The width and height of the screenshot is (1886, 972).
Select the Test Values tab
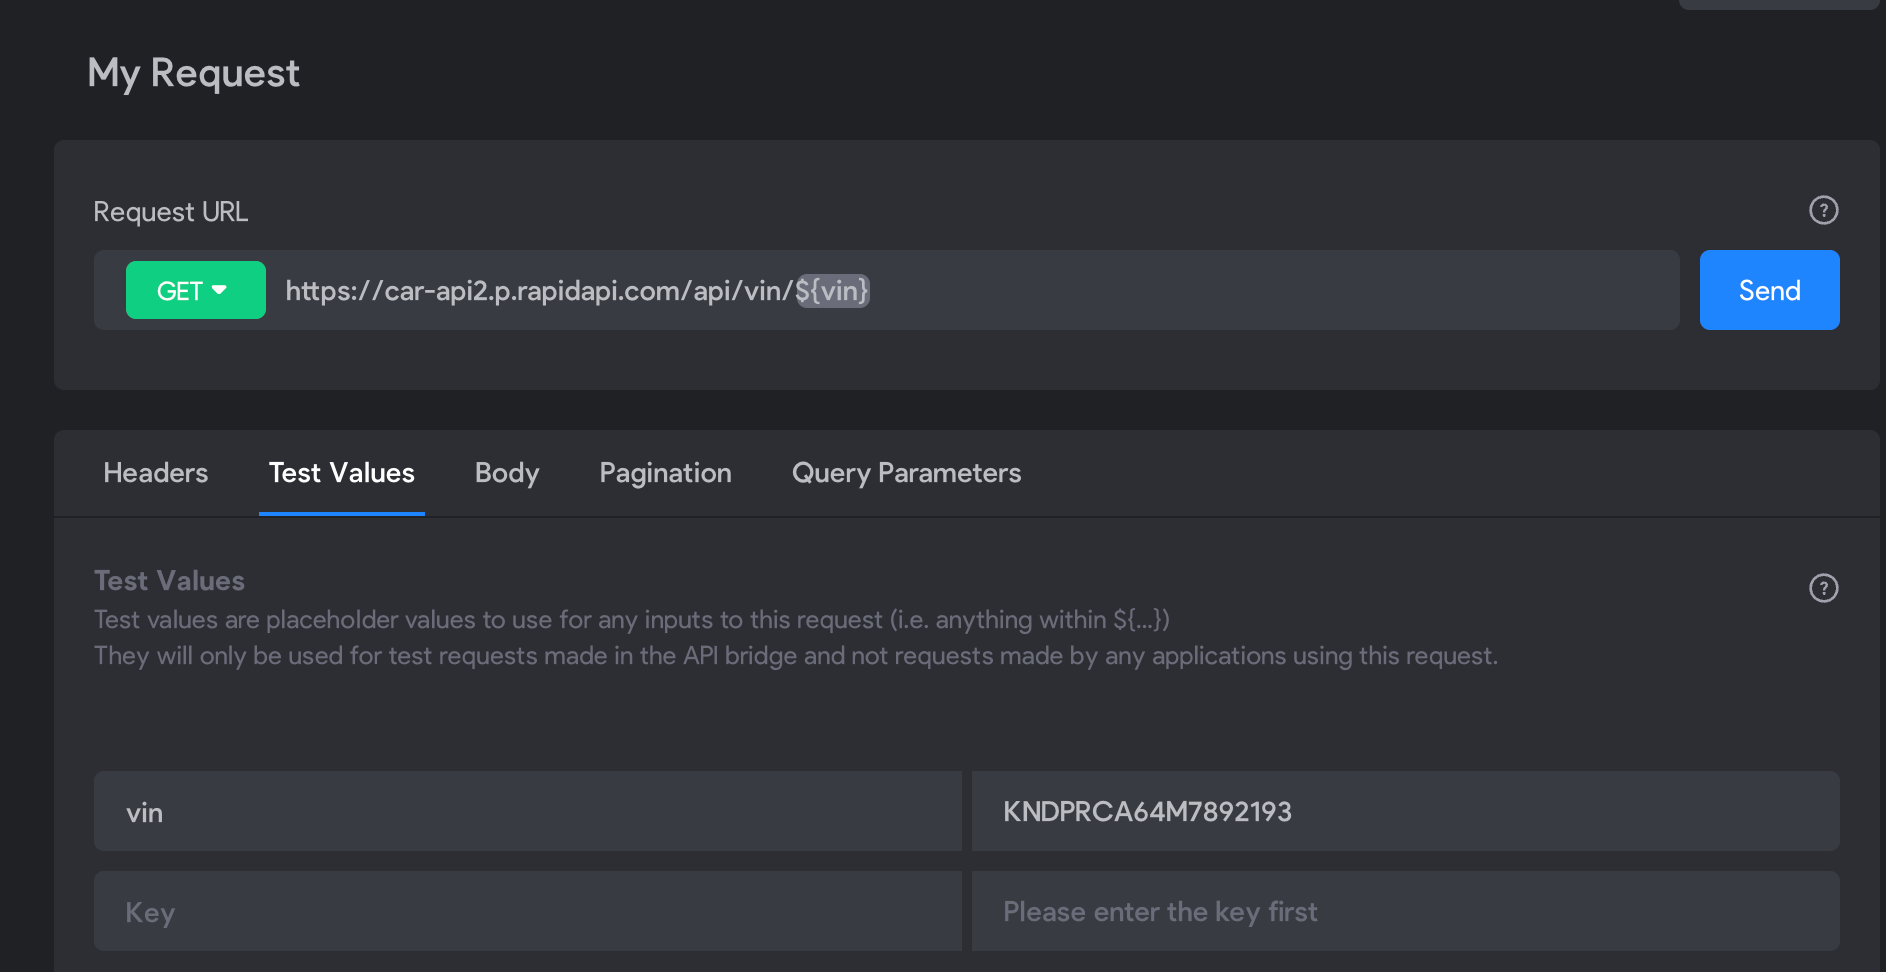tap(342, 473)
